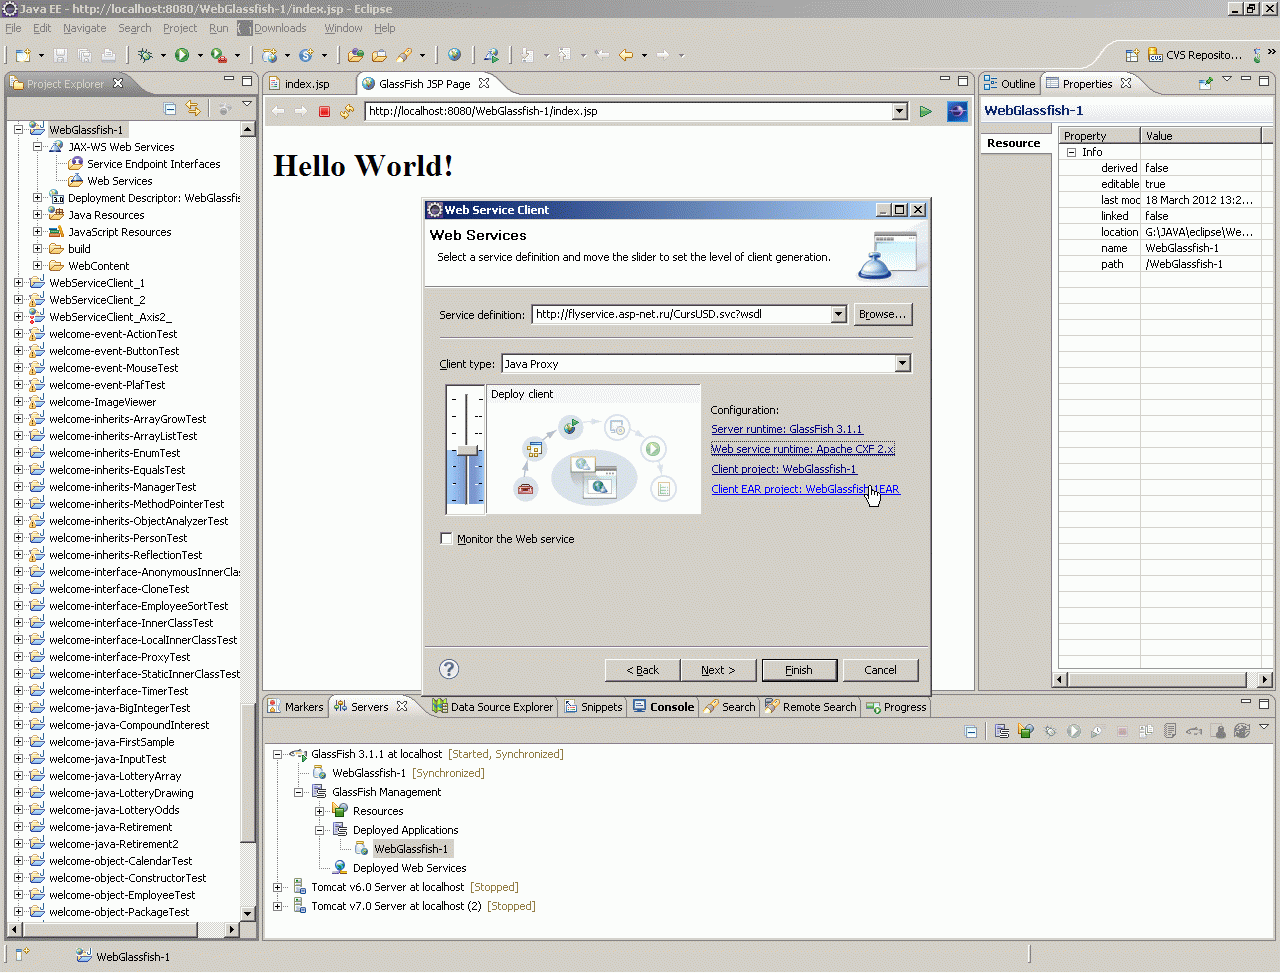Close the Project Explorer view with its X
Viewport: 1280px width, 973px height.
pos(118,83)
